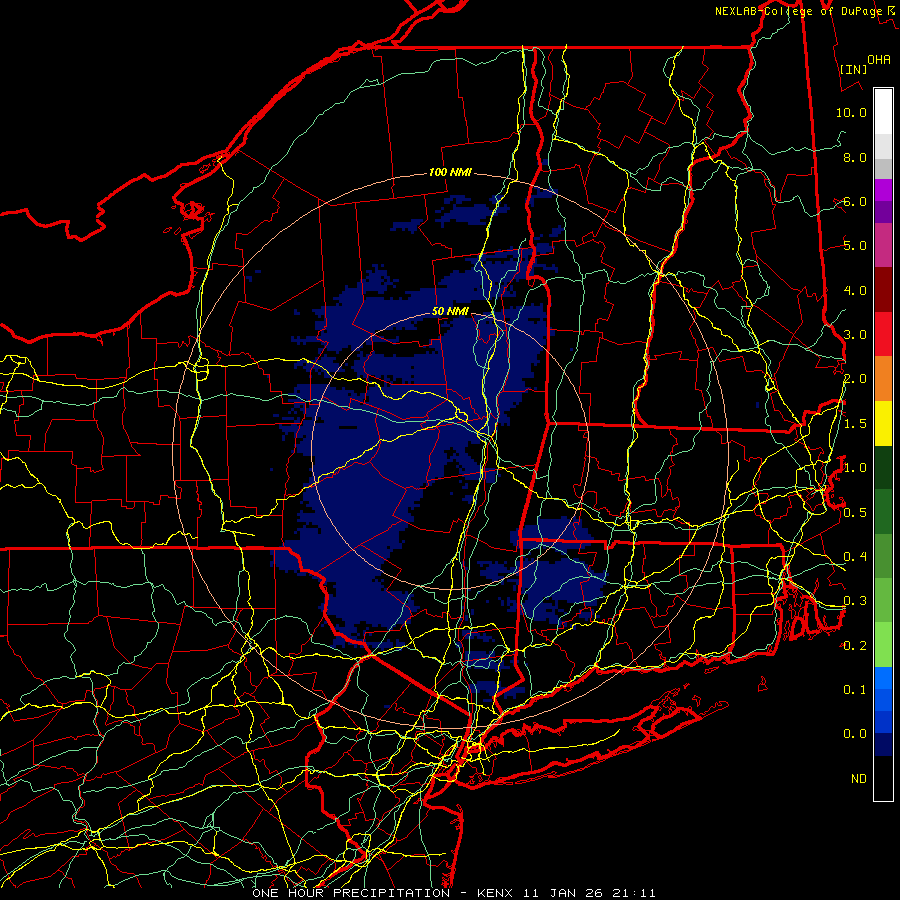Screen dimensions: 900x900
Task: Click the 50 NMI range ring label
Action: coord(450,311)
